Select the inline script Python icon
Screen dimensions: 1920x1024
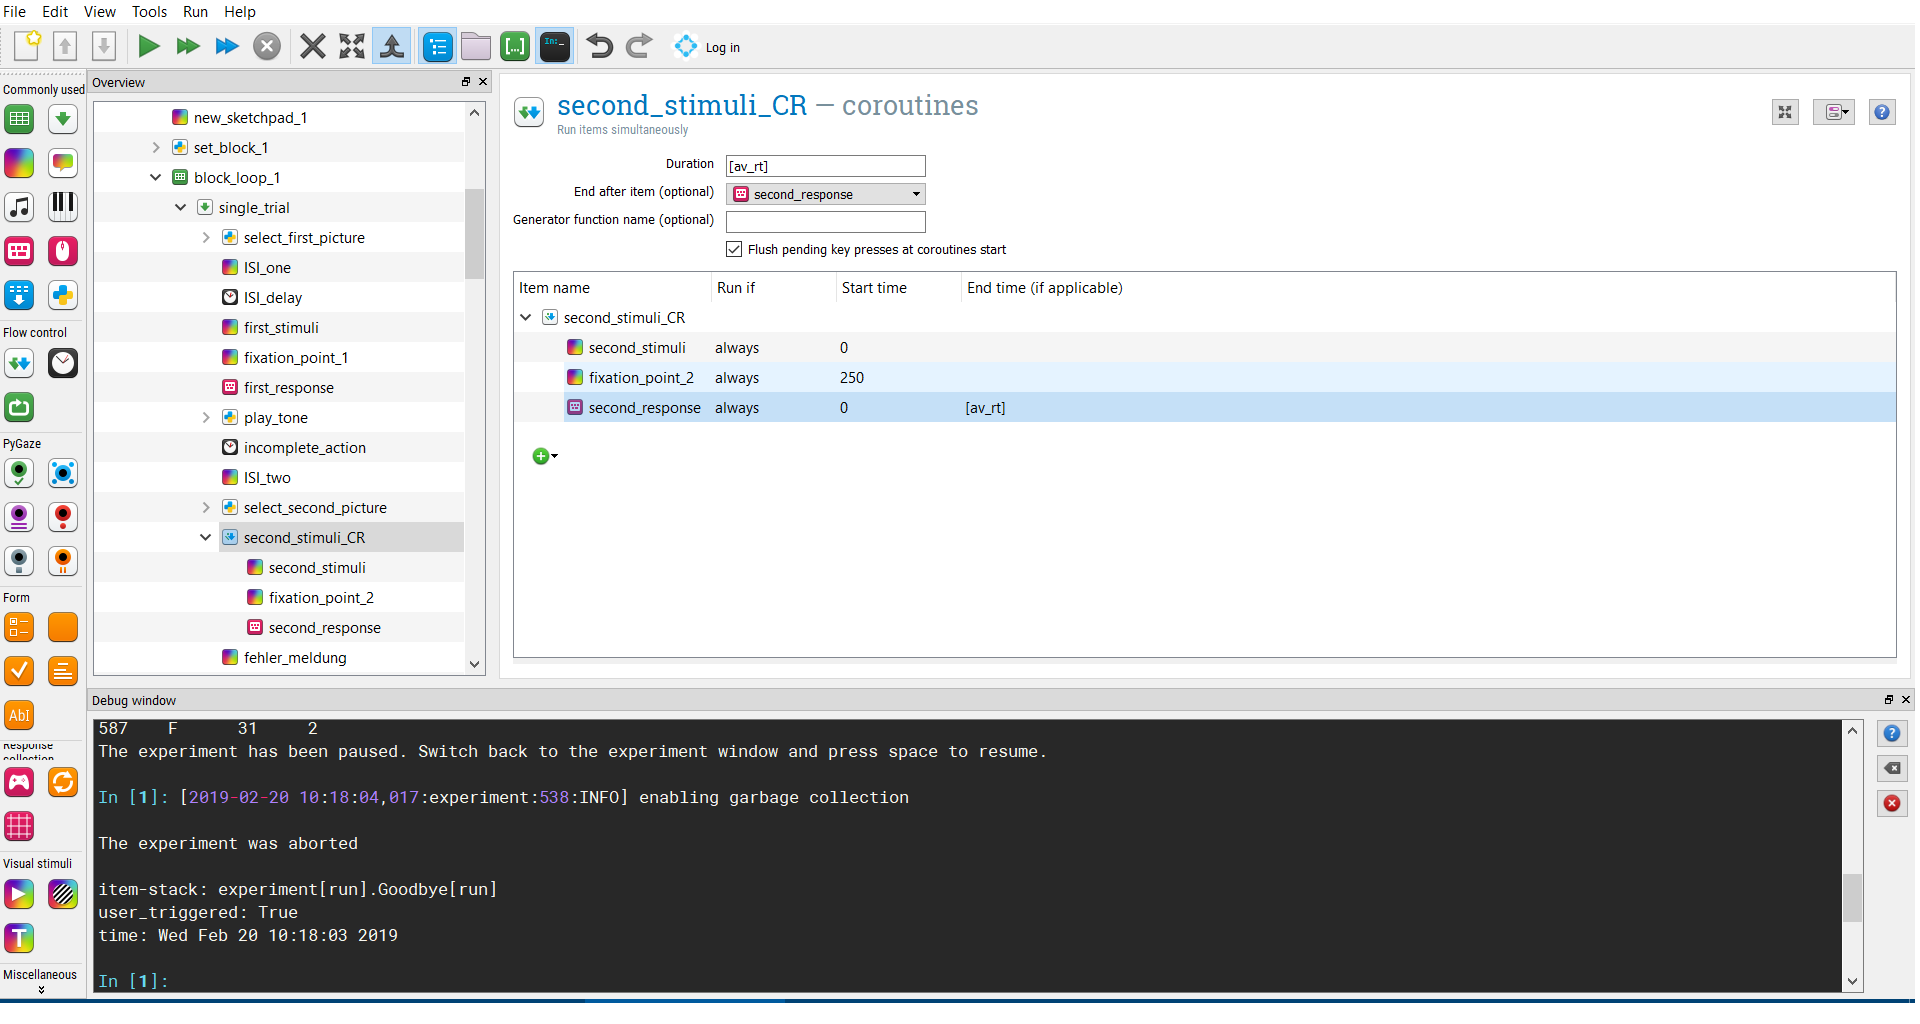[x=63, y=295]
